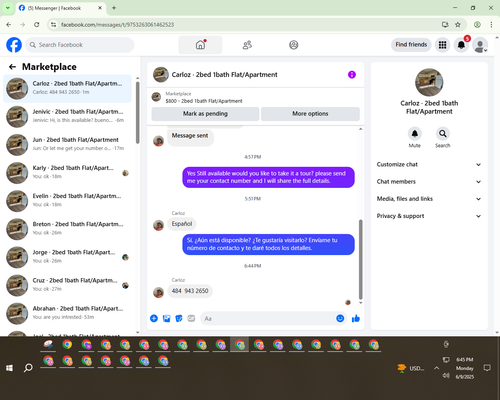
Task: Open the Carloz conversation in the list
Action: [67, 89]
